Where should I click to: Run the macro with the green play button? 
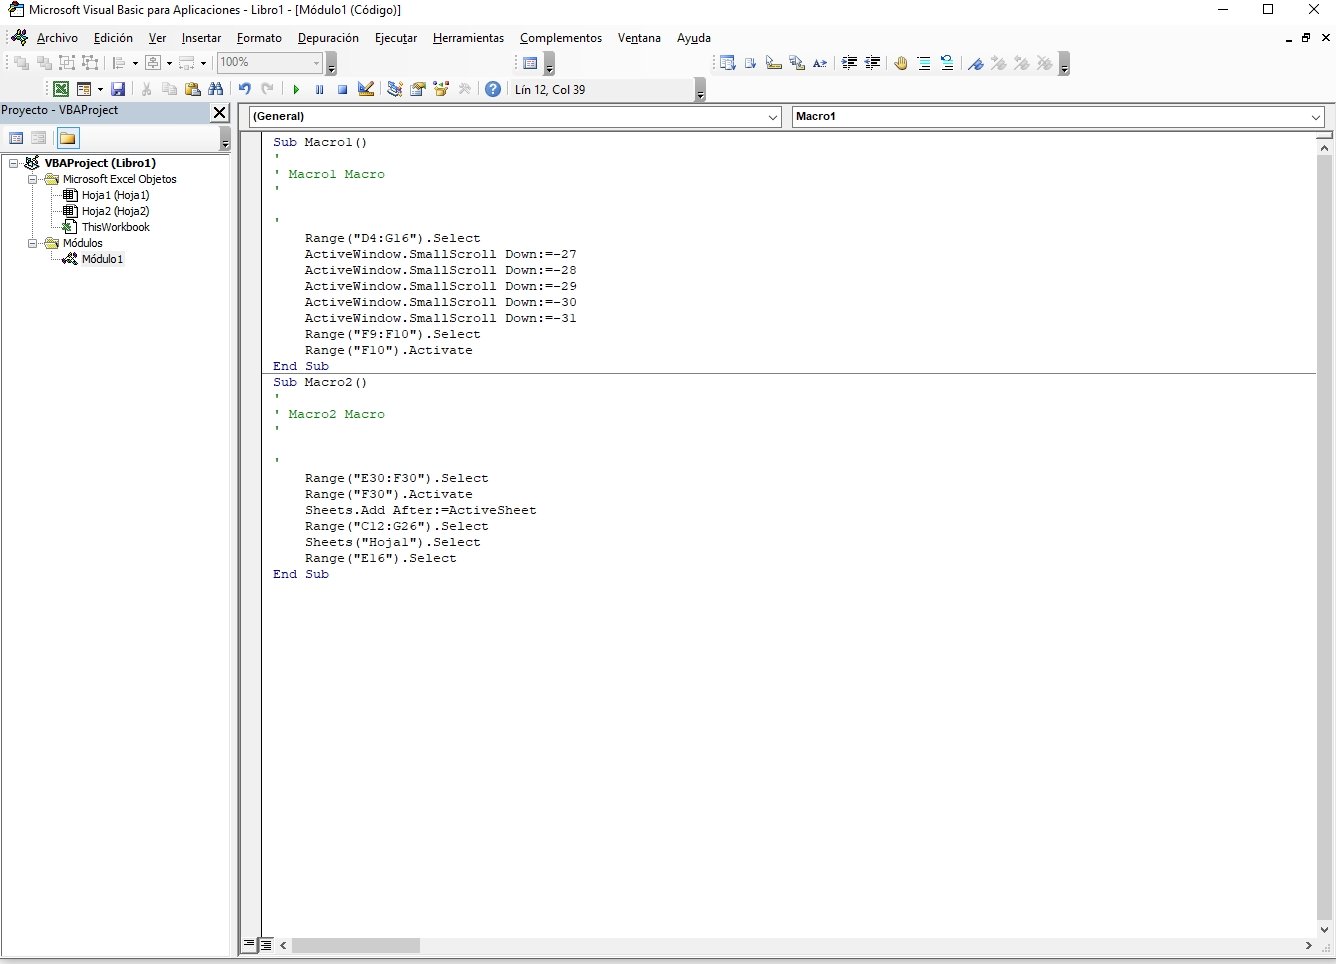coord(296,90)
